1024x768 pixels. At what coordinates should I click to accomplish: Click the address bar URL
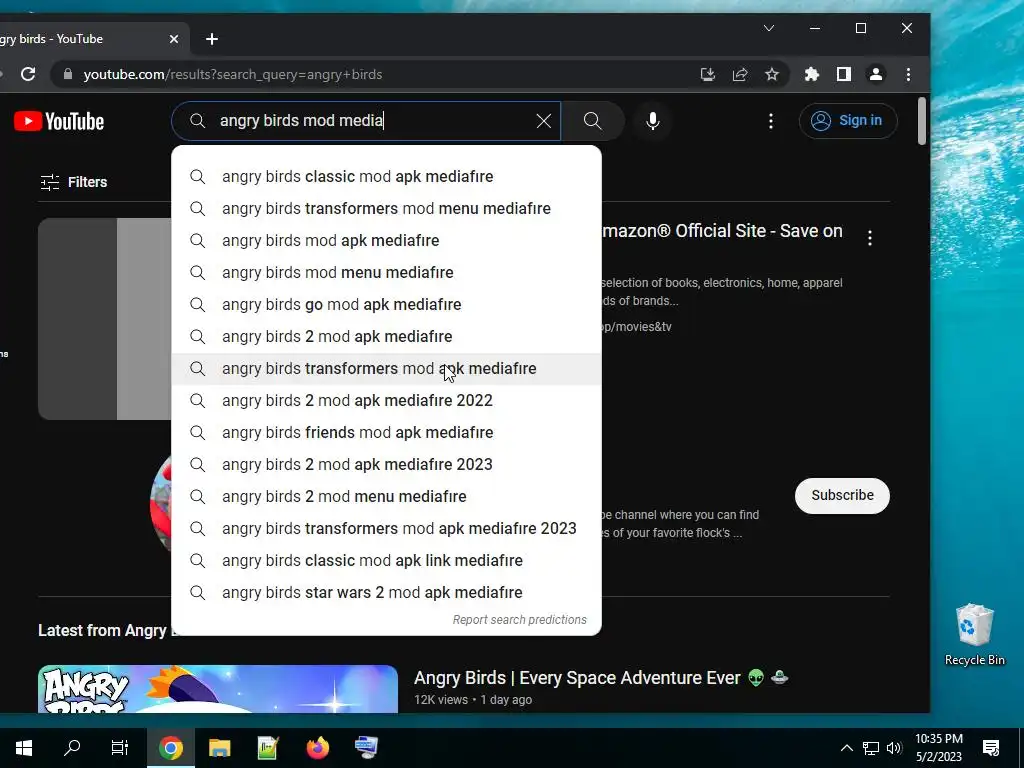point(232,74)
